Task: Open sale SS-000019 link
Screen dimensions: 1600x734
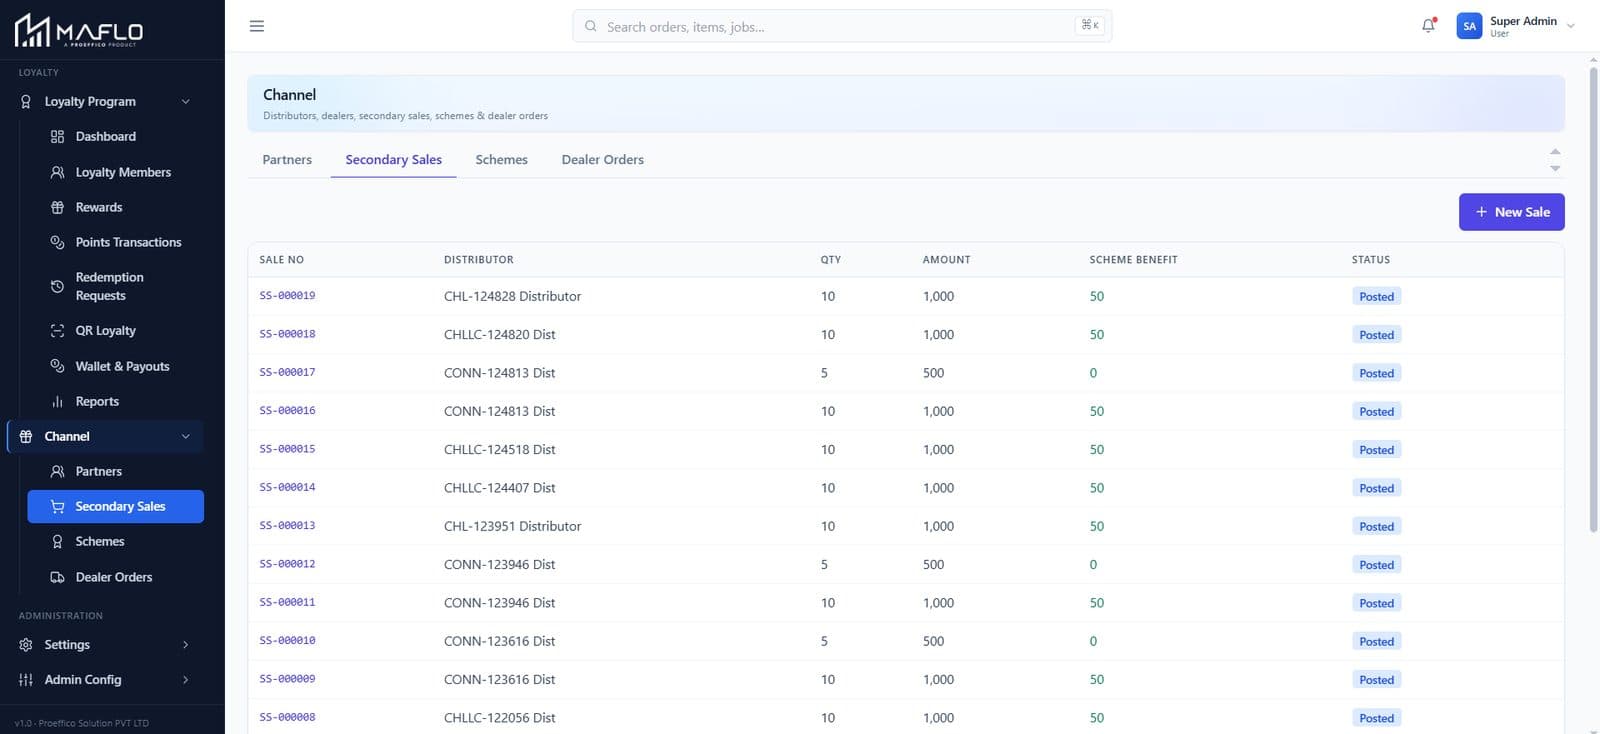Action: tap(287, 296)
